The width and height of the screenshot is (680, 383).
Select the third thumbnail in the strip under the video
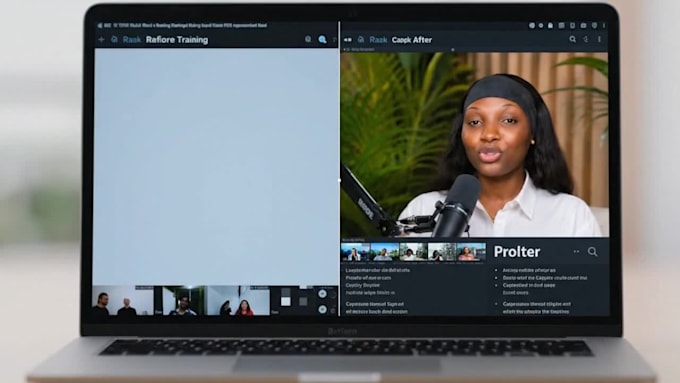[x=413, y=252]
